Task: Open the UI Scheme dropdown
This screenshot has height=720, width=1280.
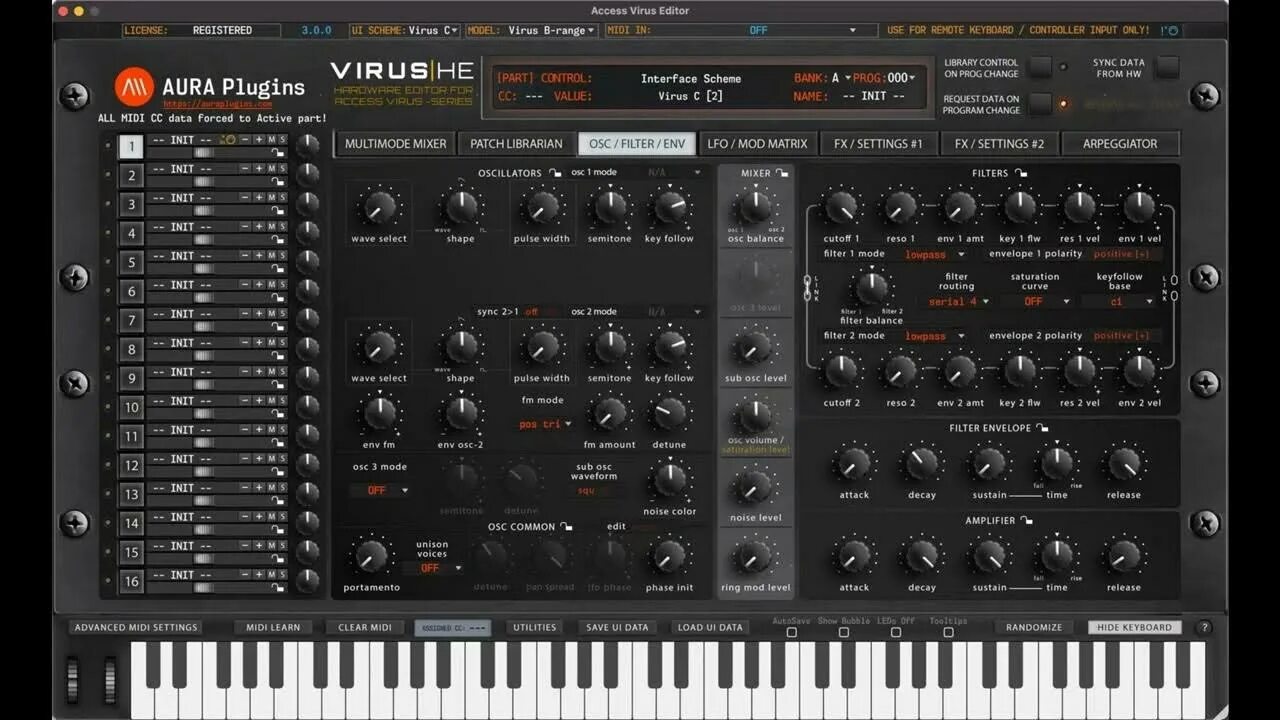Action: 405,30
